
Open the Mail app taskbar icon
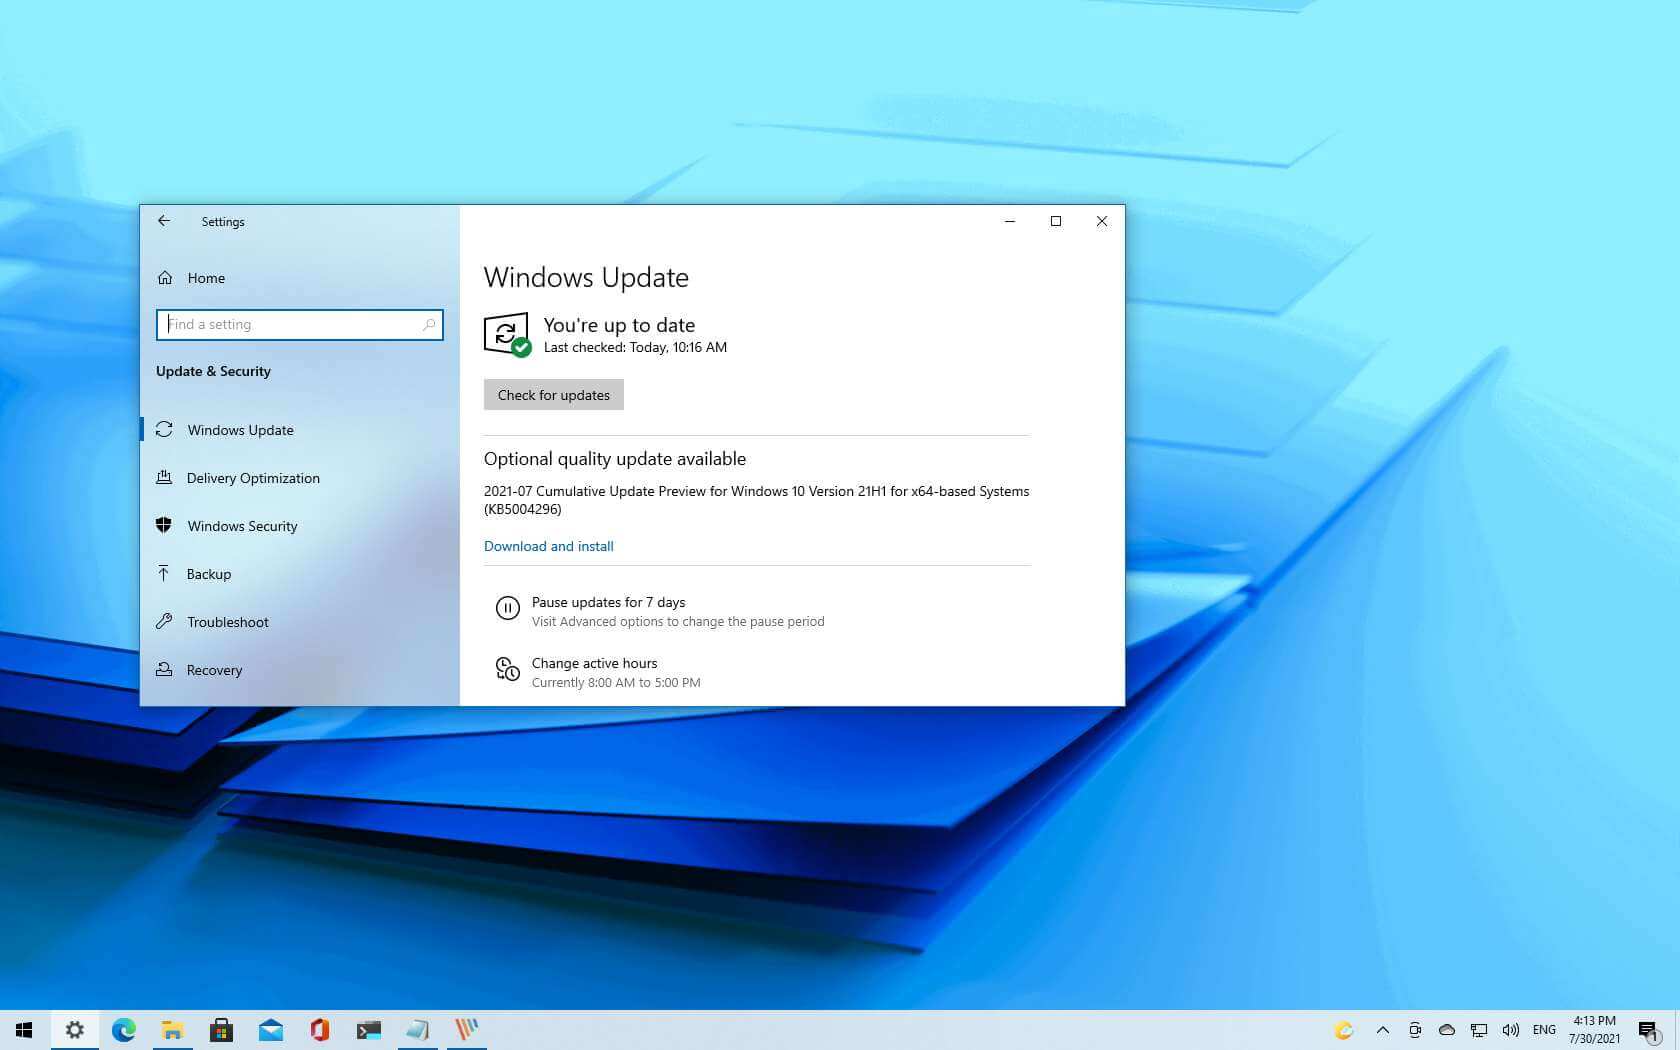pyautogui.click(x=270, y=1029)
